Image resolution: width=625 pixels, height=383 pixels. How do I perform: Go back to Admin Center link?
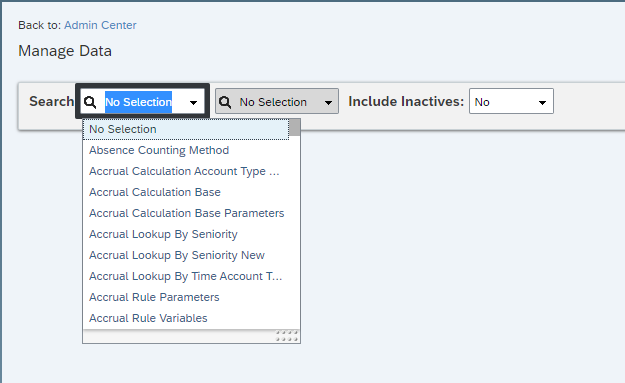coord(100,25)
